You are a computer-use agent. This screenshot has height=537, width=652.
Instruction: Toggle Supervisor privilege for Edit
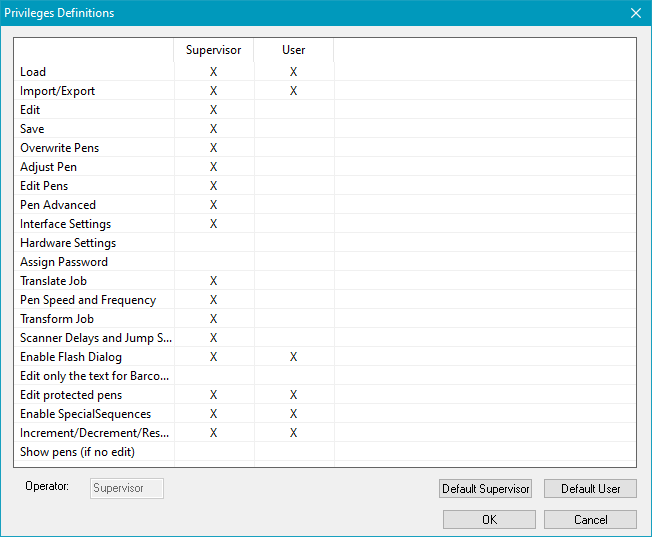(x=214, y=110)
